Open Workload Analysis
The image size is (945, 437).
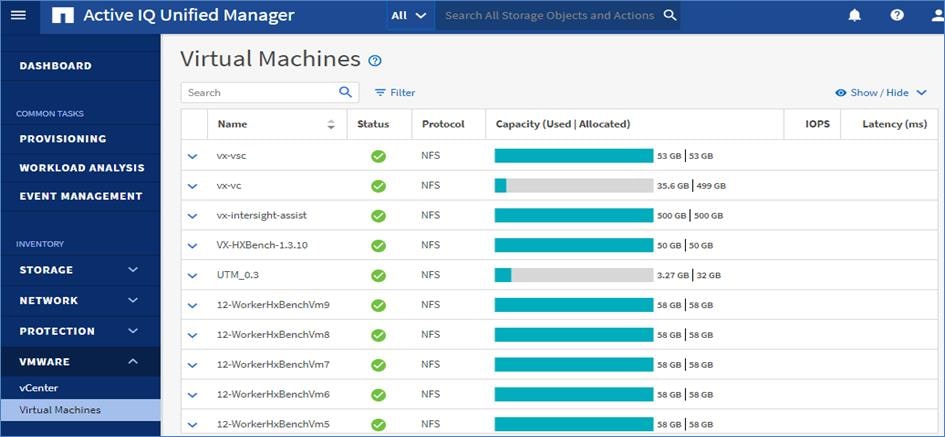(82, 168)
